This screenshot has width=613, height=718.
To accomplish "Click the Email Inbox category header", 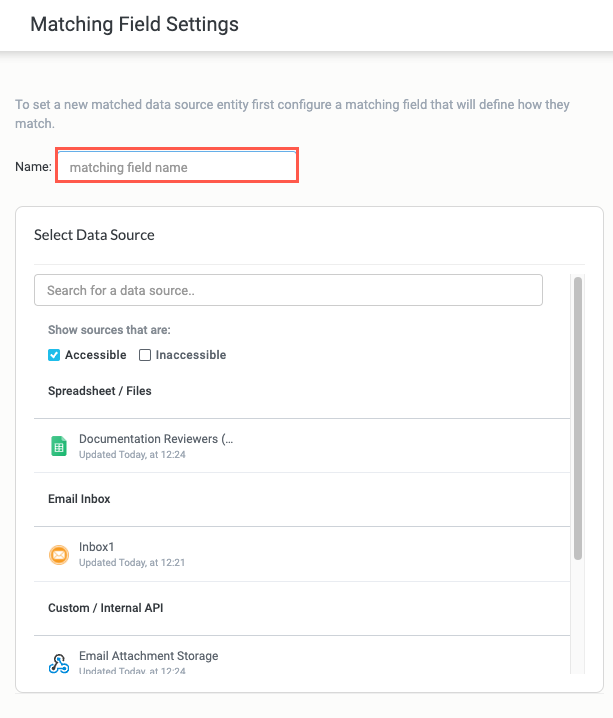I will click(x=79, y=499).
